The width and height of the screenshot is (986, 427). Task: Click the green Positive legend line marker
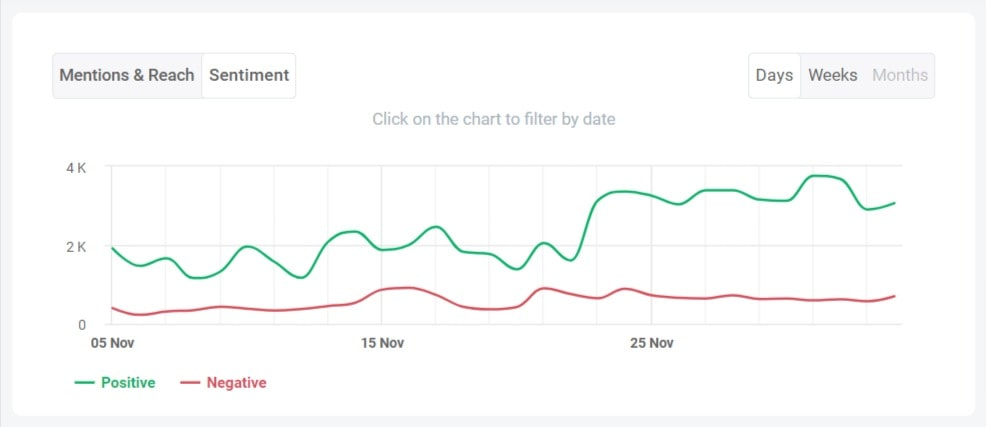point(85,382)
